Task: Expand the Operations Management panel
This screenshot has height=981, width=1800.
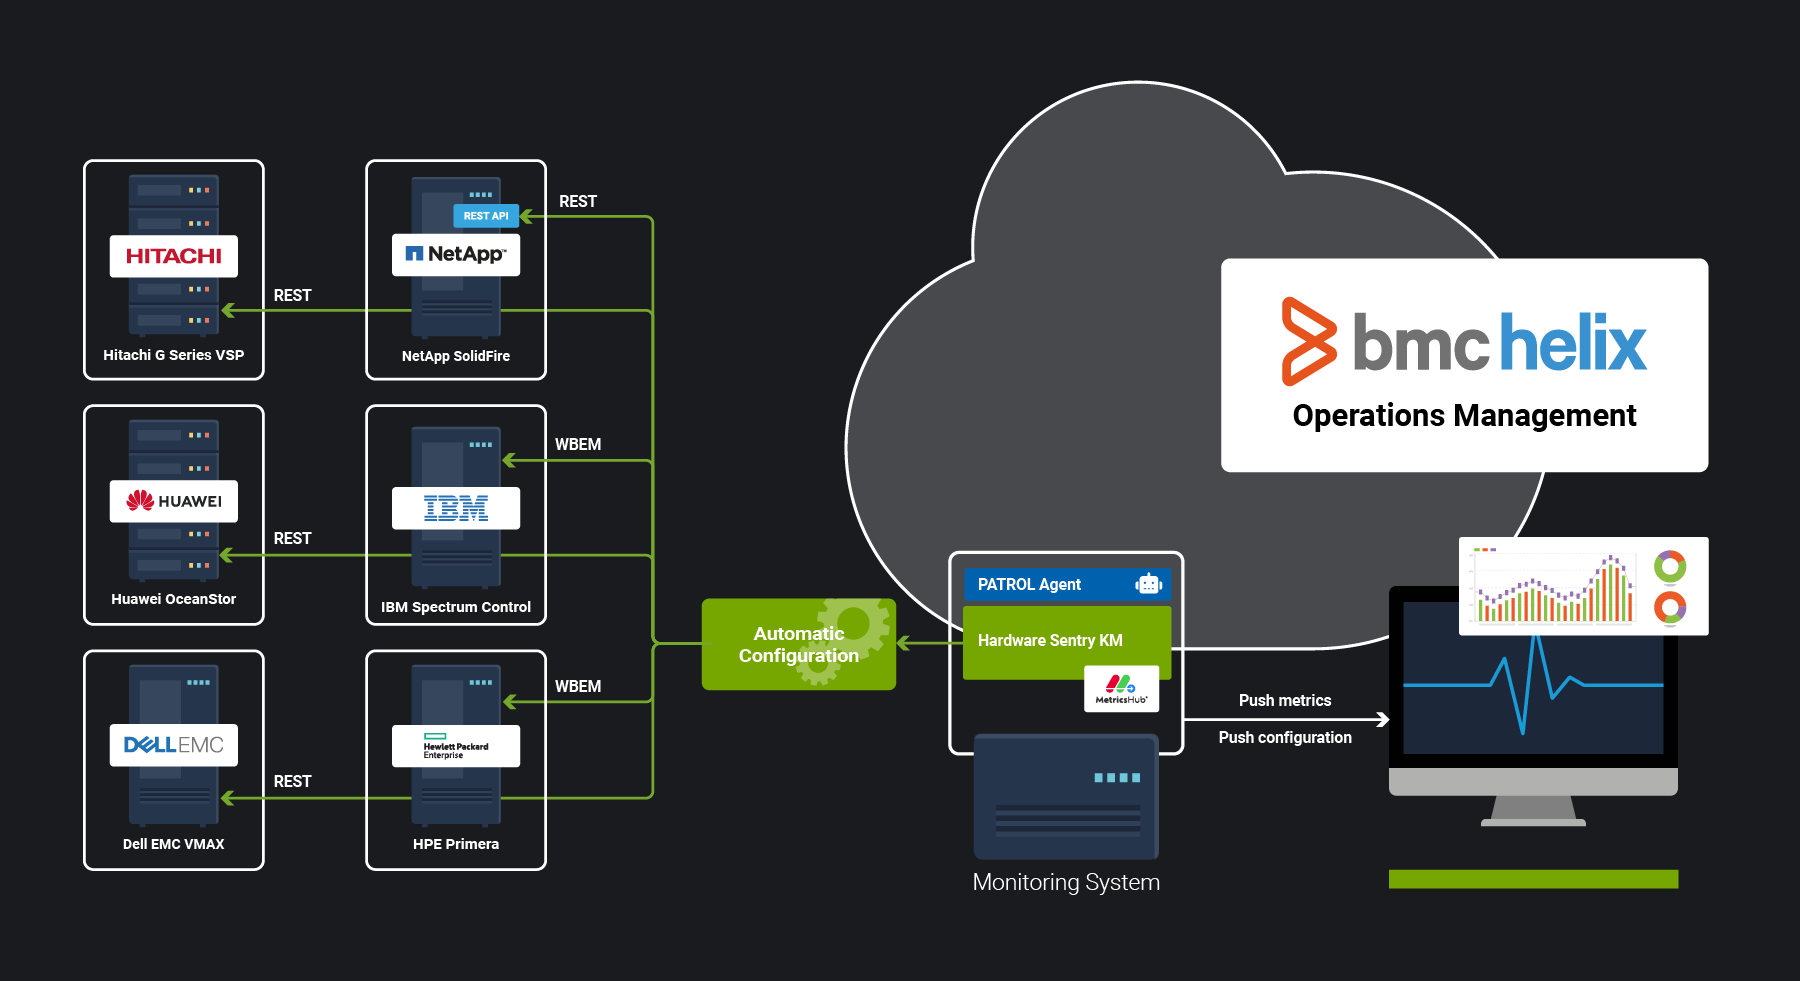Action: coord(1463,365)
